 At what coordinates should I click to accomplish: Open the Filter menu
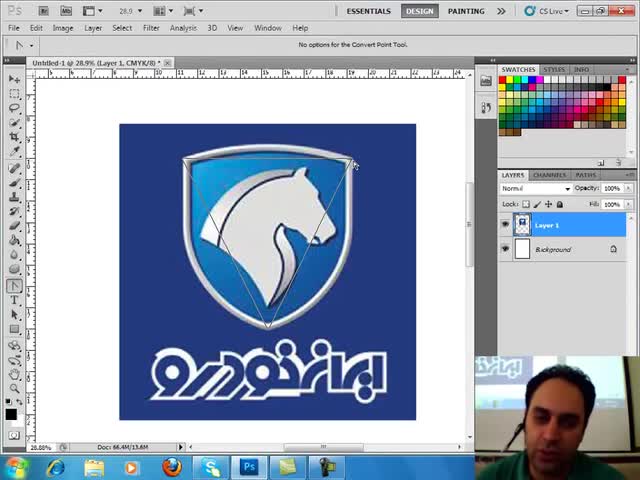[151, 28]
